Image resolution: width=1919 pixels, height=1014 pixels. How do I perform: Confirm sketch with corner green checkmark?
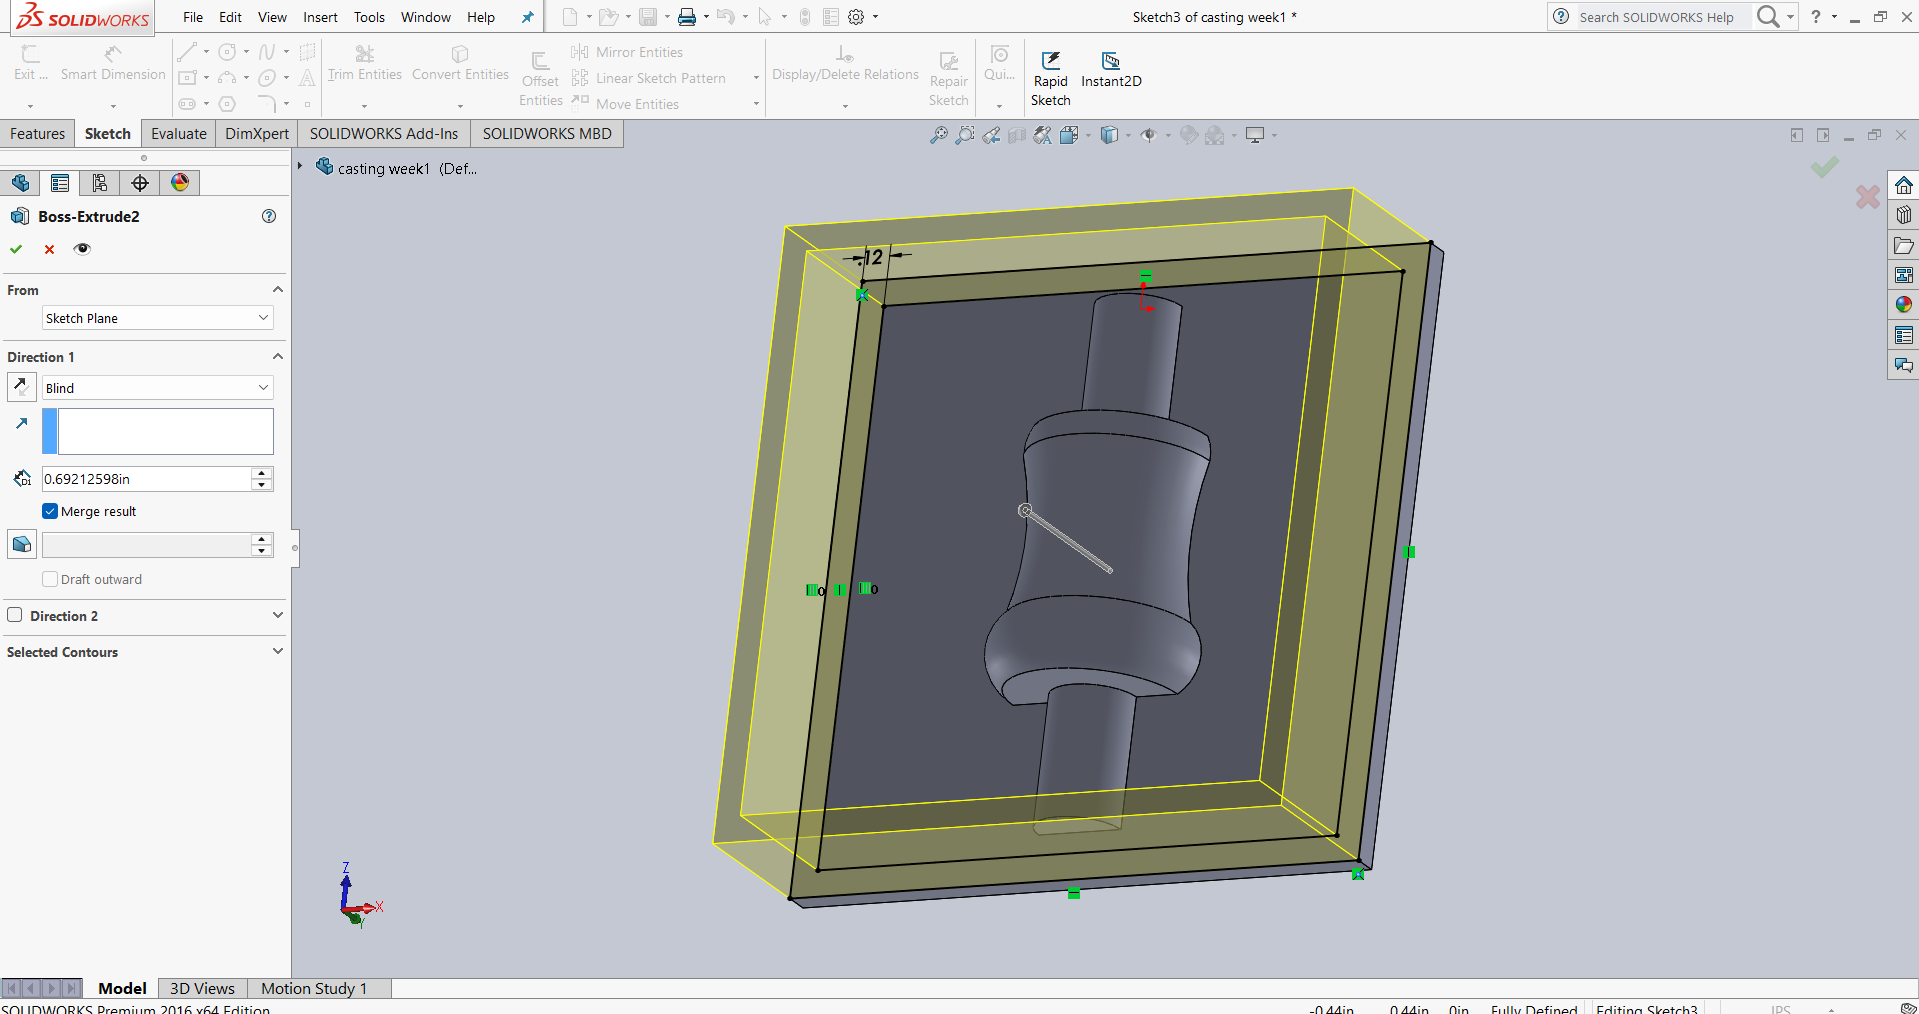1825,167
